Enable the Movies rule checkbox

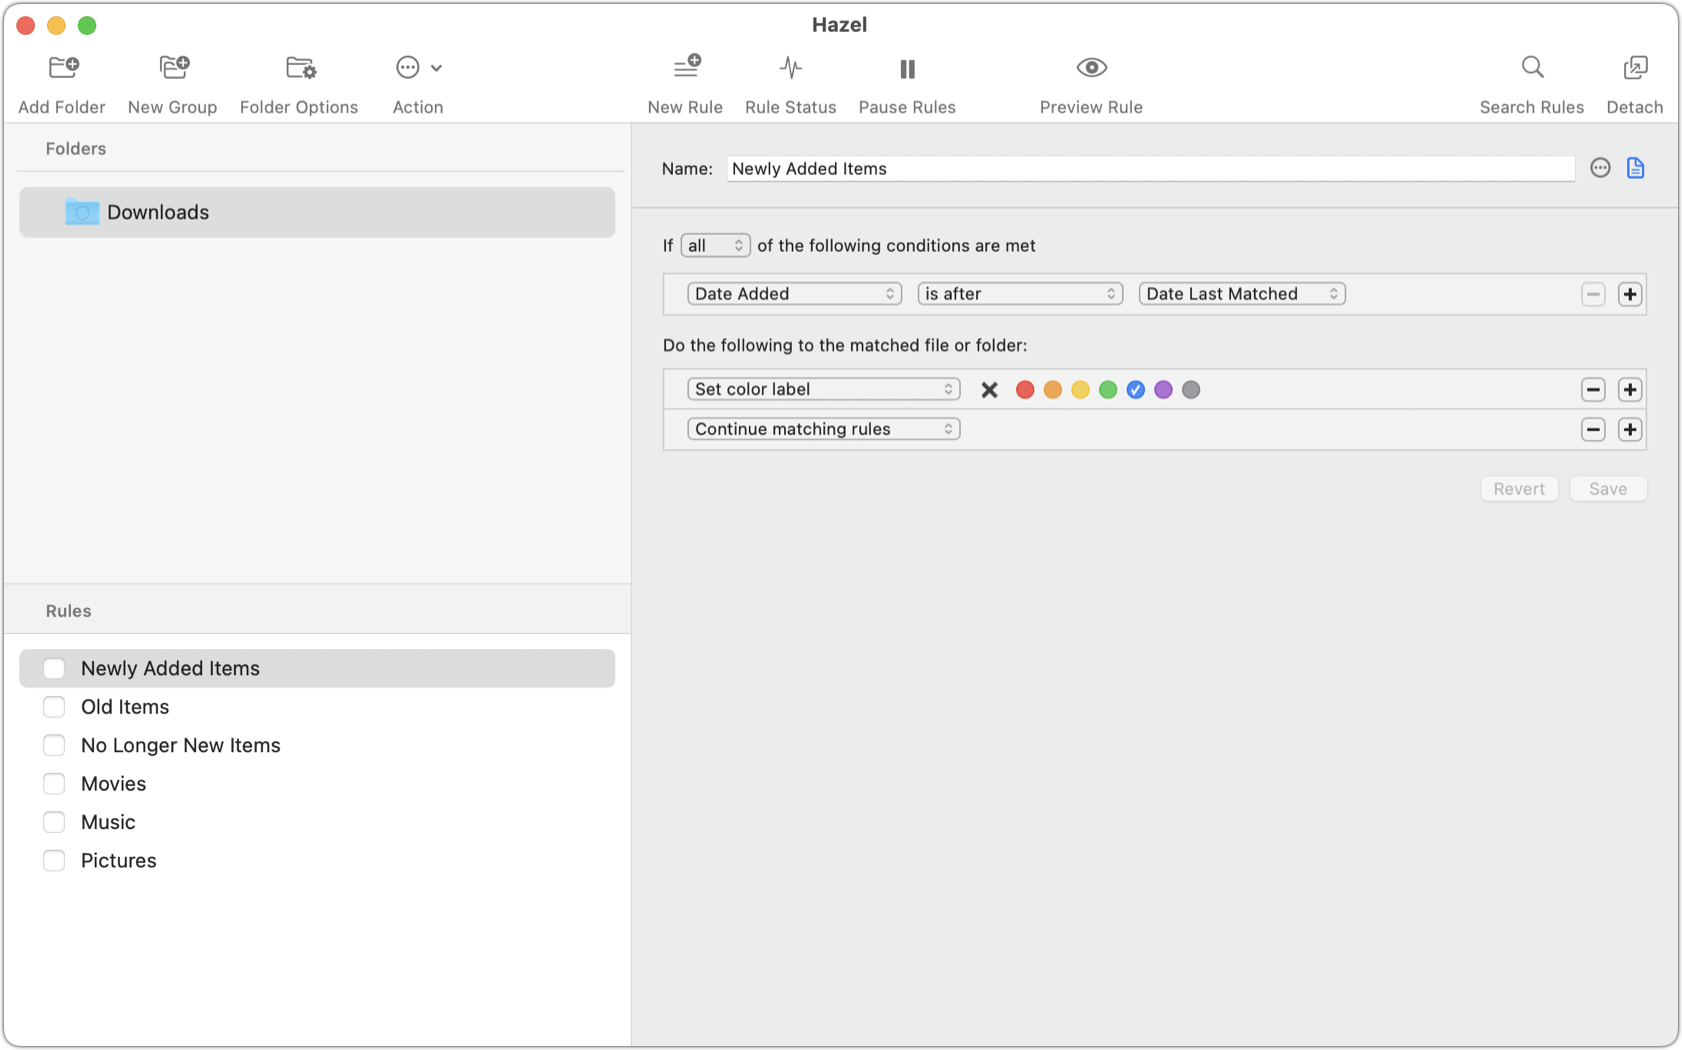pos(54,784)
